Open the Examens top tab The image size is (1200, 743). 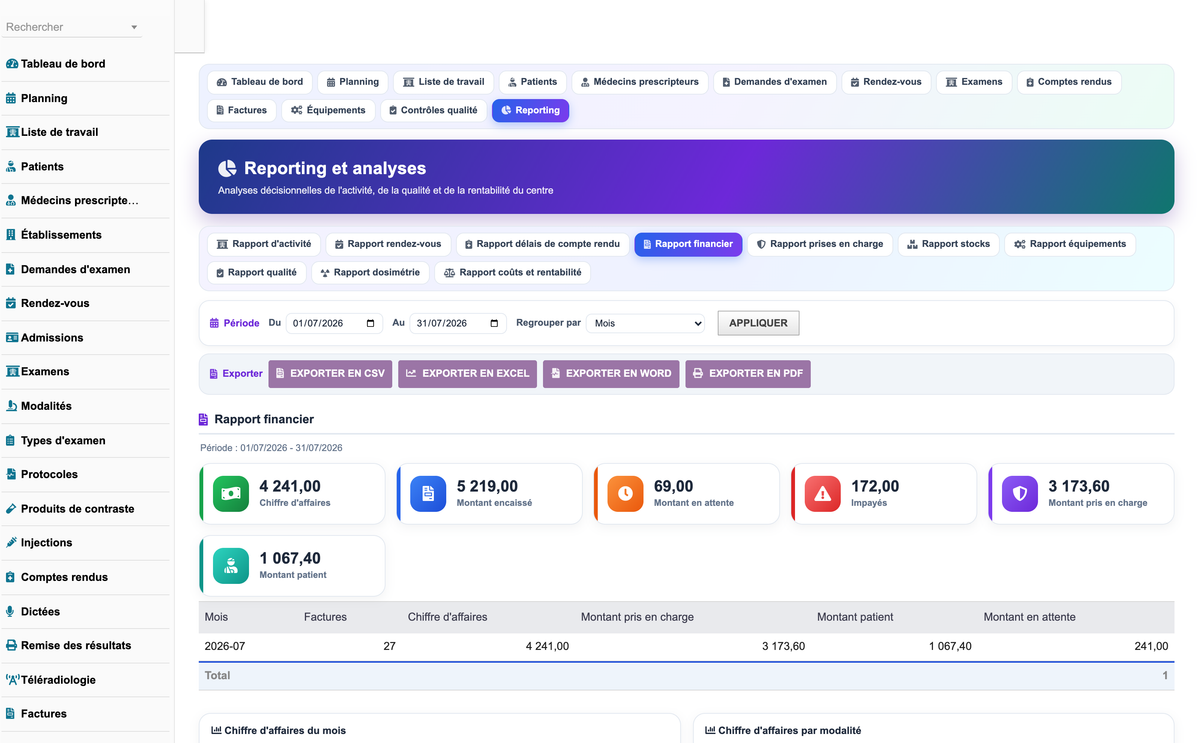click(974, 82)
